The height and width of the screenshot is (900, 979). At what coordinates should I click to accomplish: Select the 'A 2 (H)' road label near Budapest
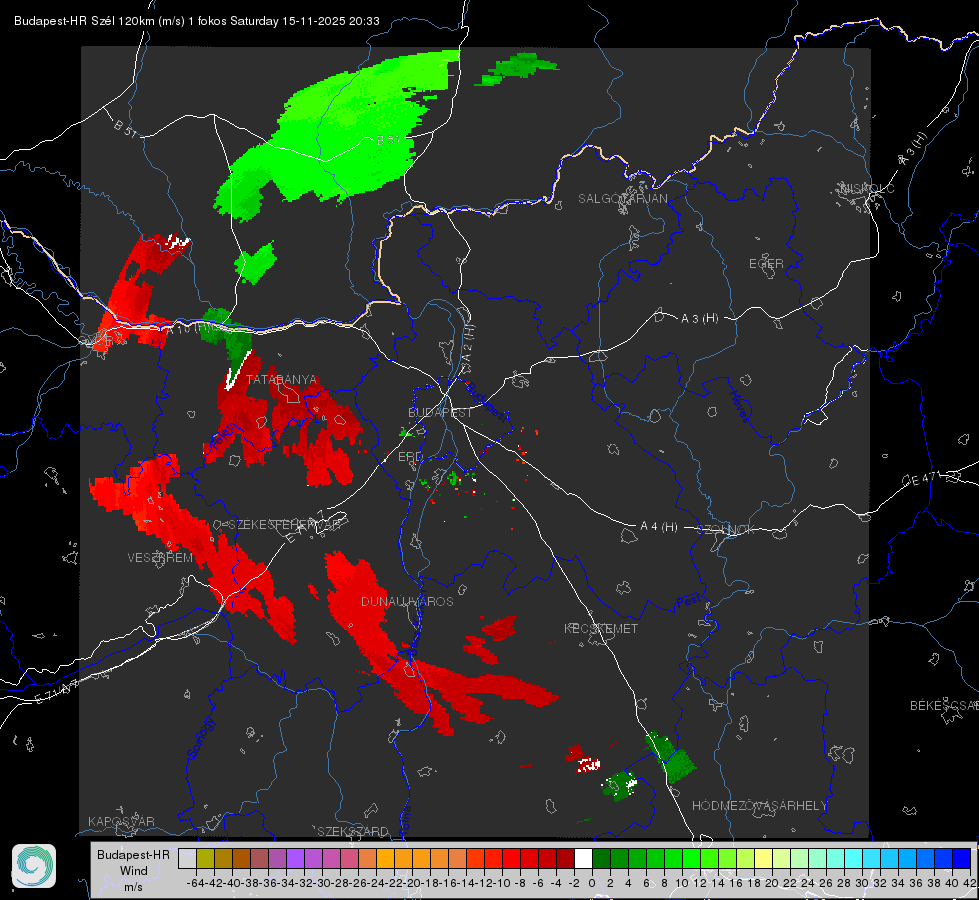pyautogui.click(x=467, y=348)
